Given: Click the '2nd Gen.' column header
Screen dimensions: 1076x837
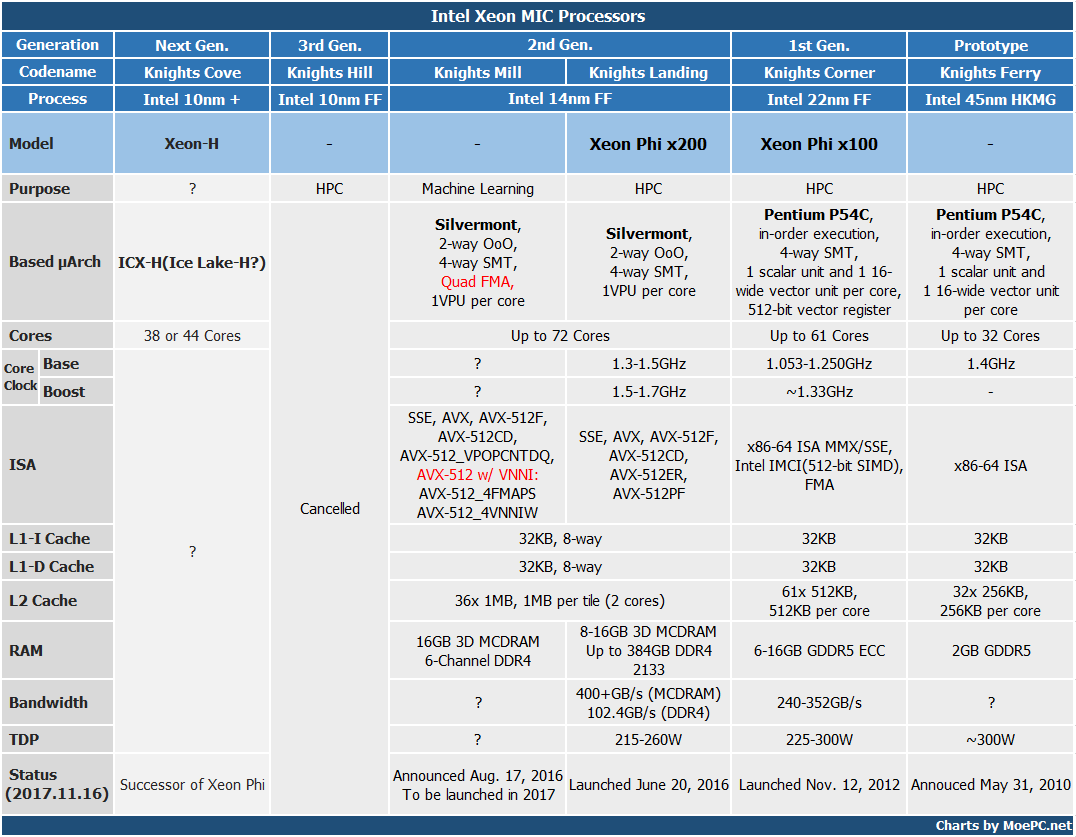Looking at the screenshot, I should click(560, 45).
